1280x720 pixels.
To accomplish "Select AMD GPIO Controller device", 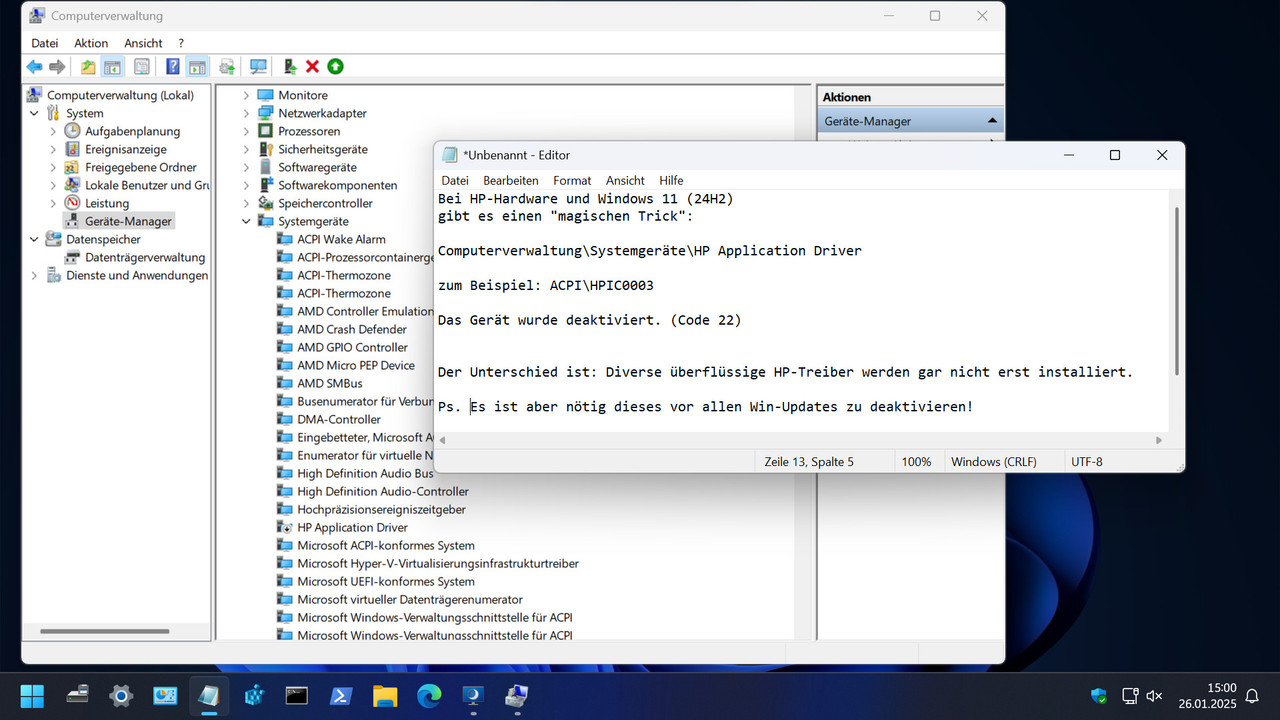I will (x=352, y=347).
